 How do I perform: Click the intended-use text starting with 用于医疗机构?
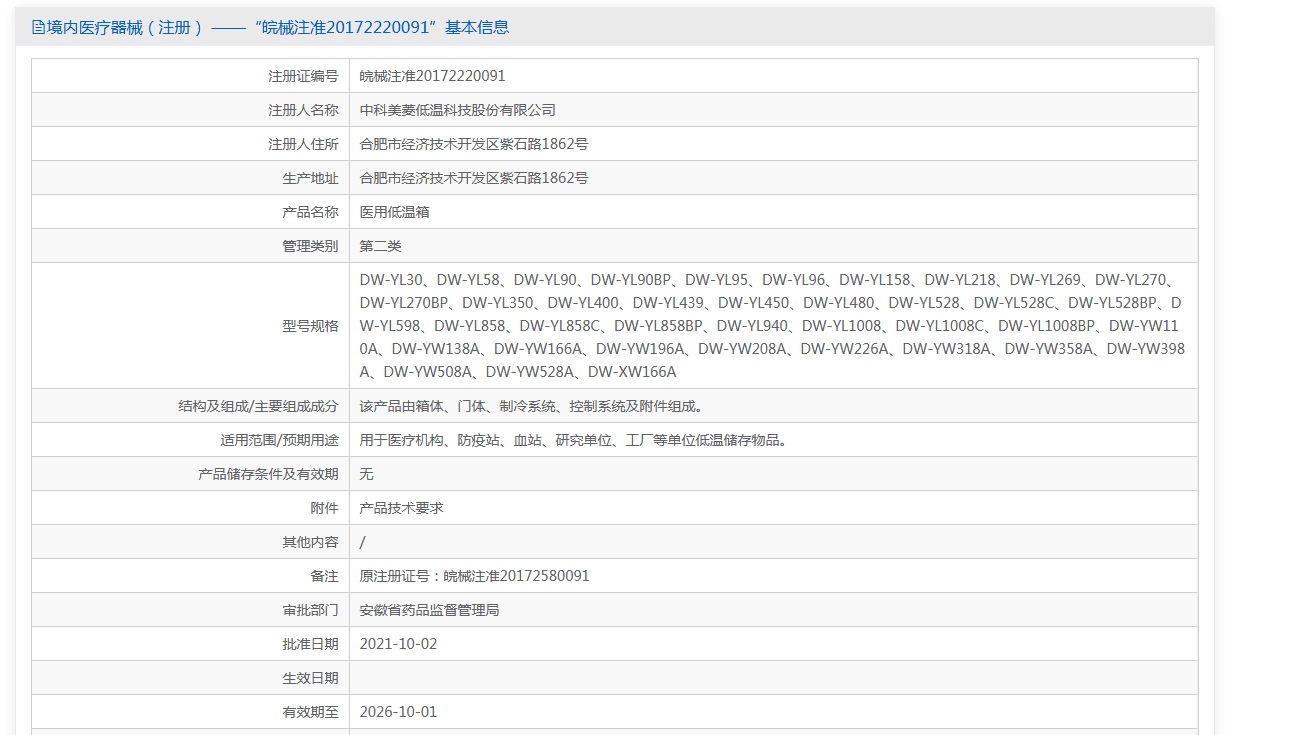pos(576,440)
